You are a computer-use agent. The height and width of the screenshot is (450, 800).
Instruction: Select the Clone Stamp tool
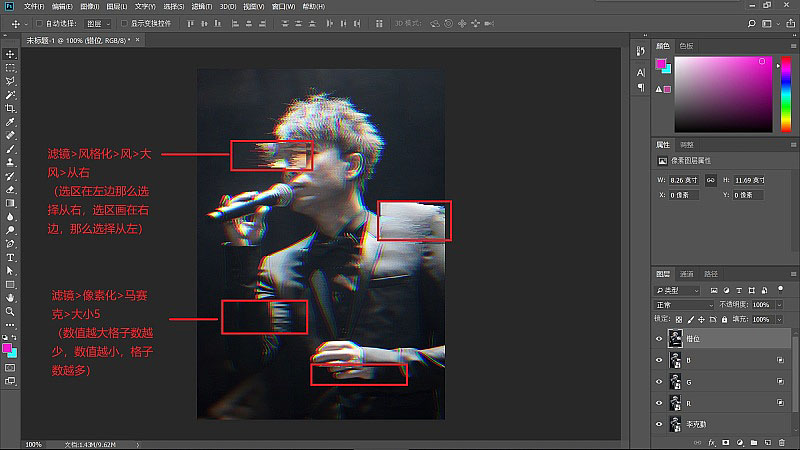pyautogui.click(x=10, y=162)
